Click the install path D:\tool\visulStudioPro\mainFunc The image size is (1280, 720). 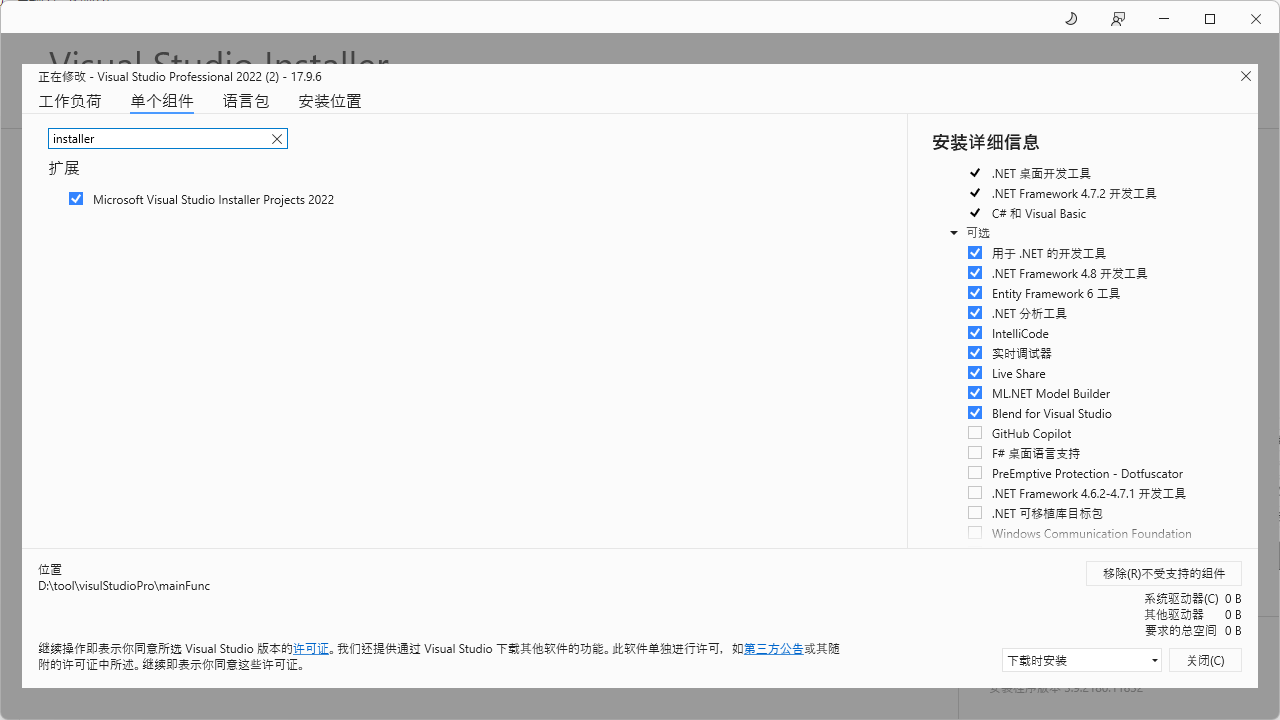[124, 586]
